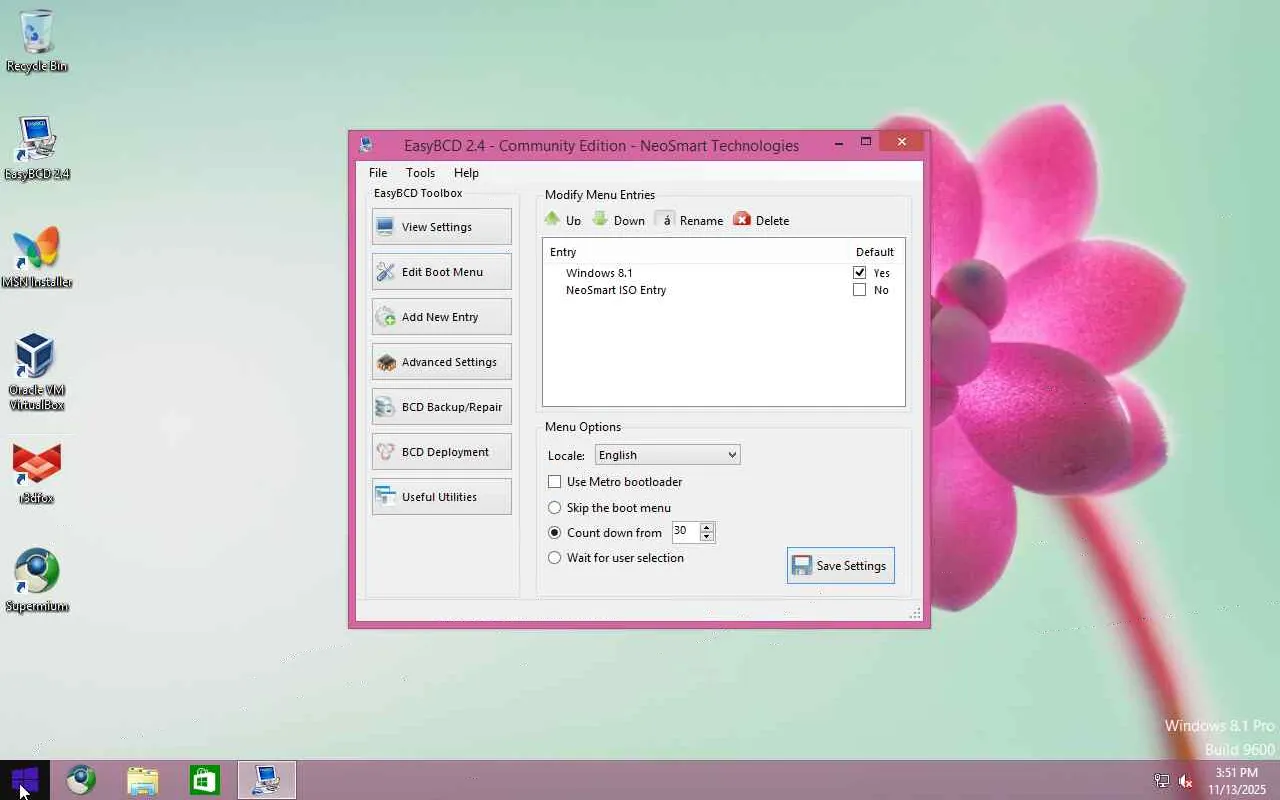Minimize the EasyBCD window
The height and width of the screenshot is (800, 1280).
(838, 143)
